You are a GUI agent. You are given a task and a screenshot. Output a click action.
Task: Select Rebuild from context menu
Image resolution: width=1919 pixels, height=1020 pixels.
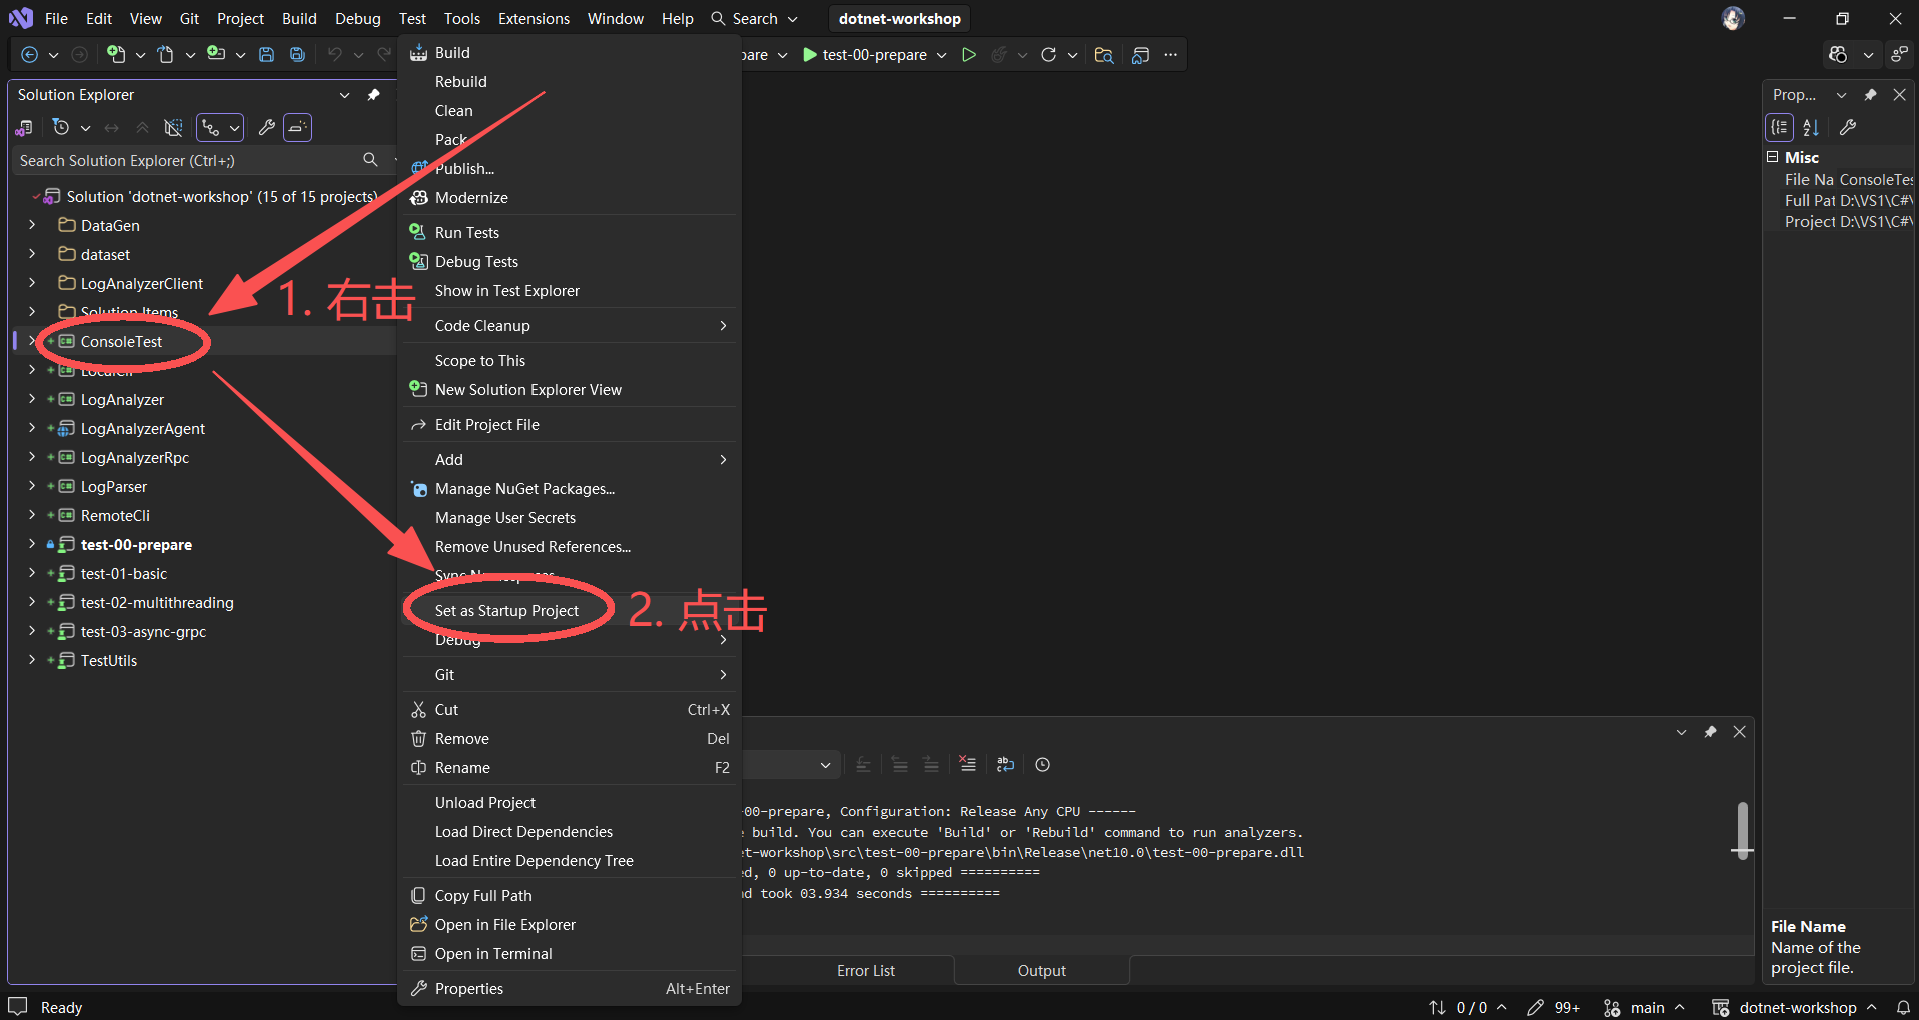coord(570,81)
